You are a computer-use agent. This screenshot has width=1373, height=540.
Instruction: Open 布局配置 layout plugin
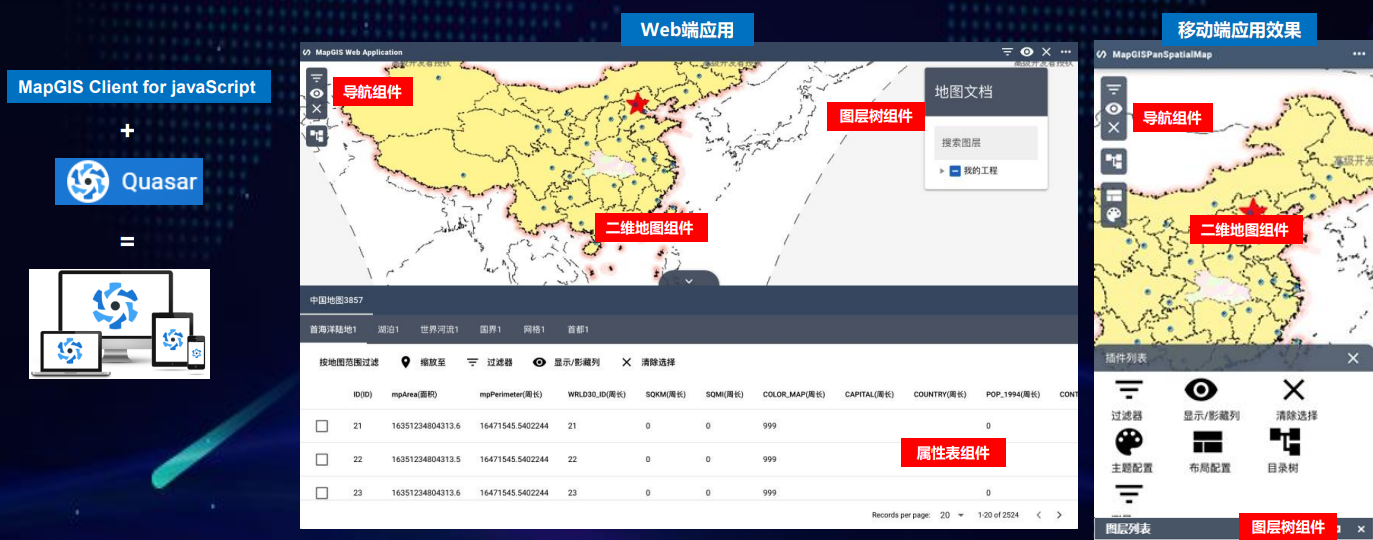[1209, 451]
